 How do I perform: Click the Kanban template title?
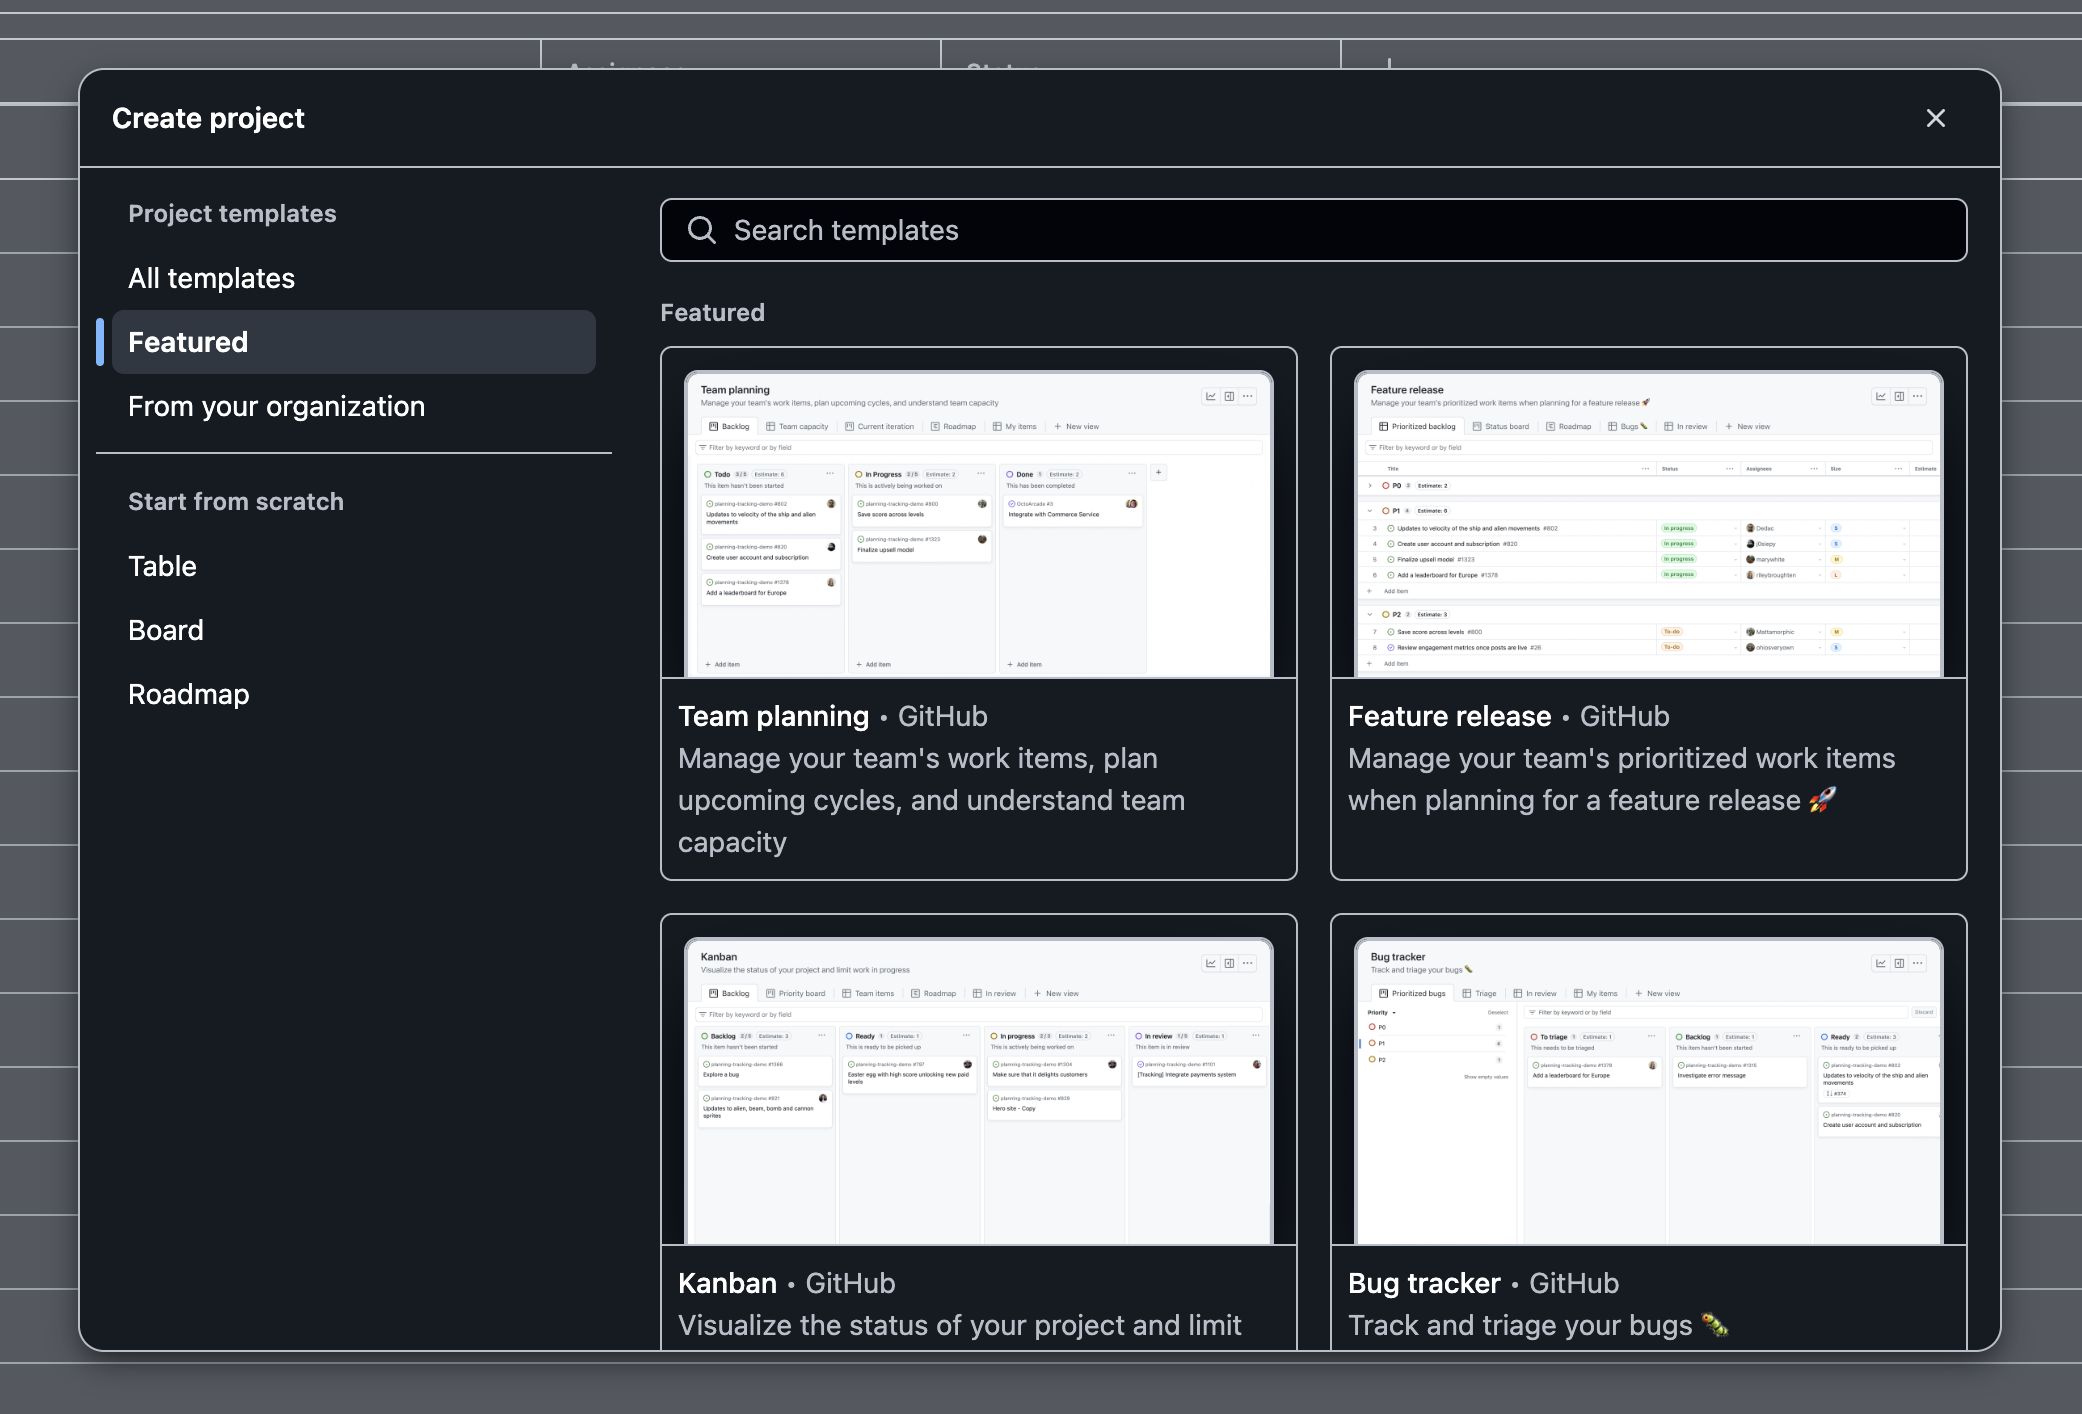(x=727, y=1283)
